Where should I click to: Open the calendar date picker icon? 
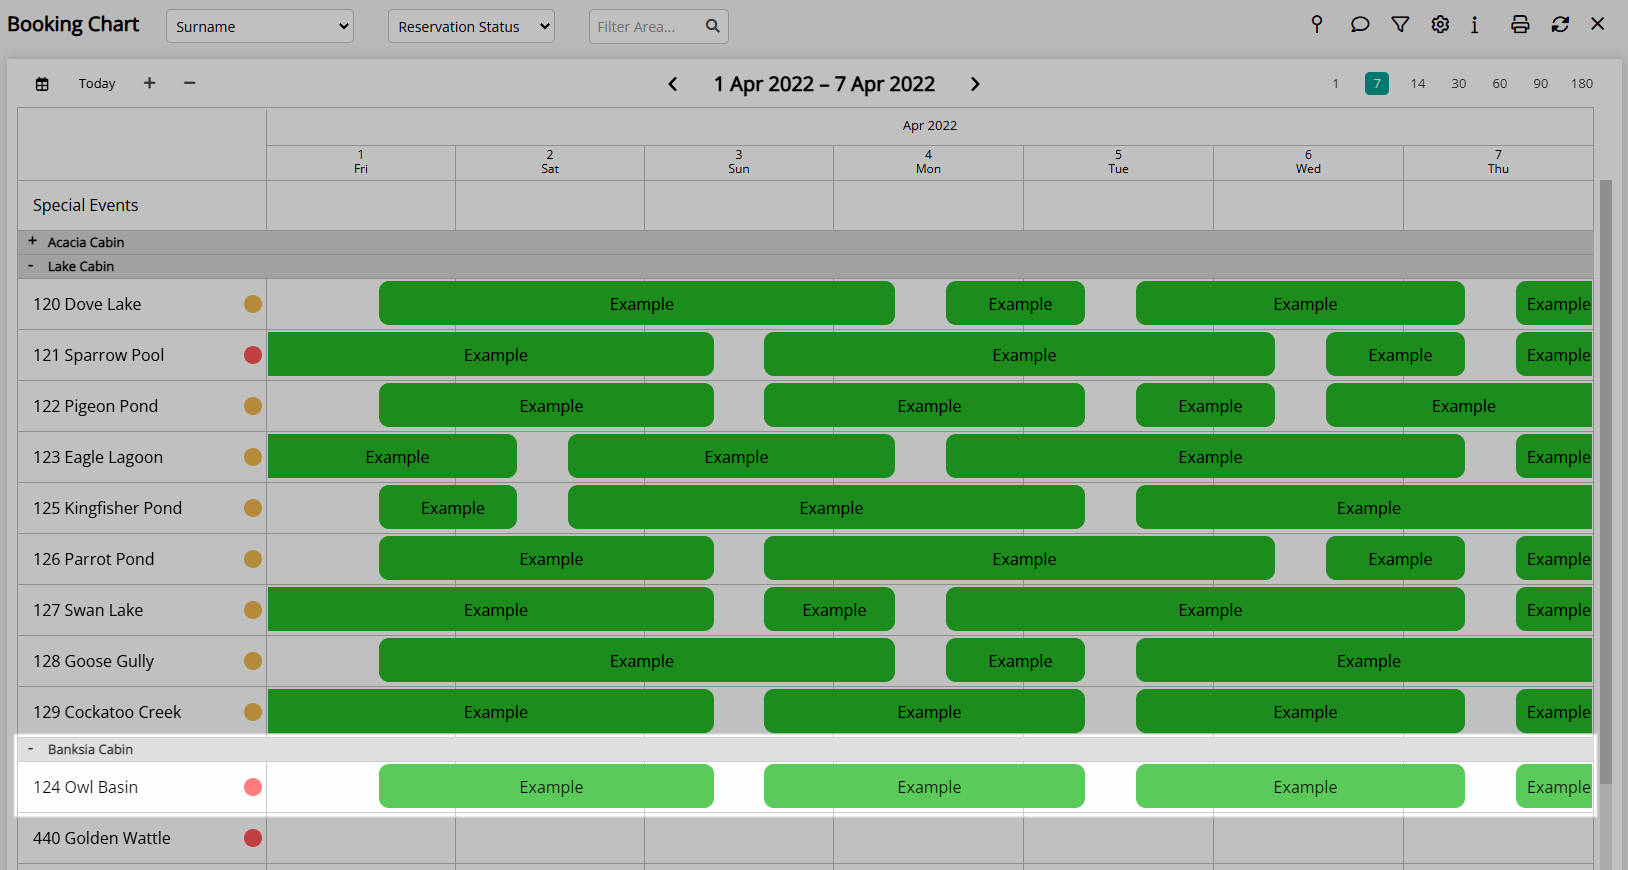coord(42,84)
